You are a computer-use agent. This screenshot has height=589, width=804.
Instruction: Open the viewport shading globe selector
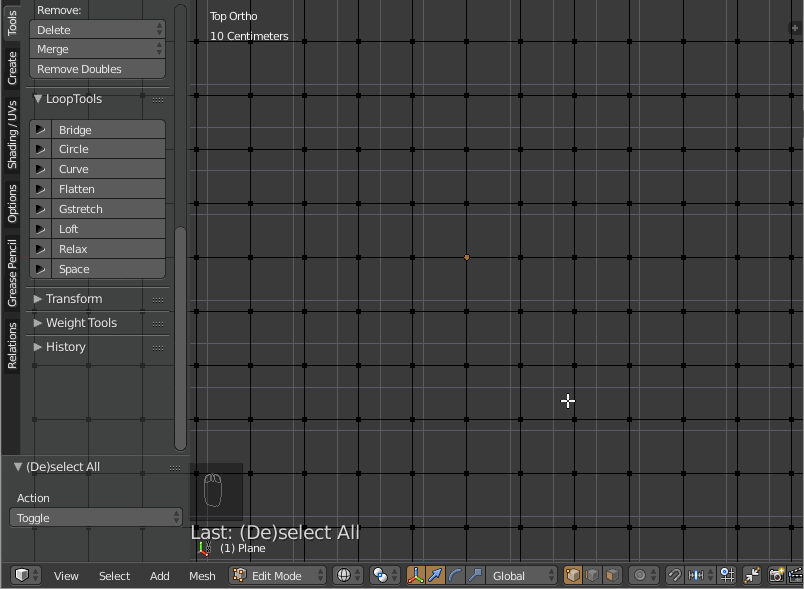point(348,575)
